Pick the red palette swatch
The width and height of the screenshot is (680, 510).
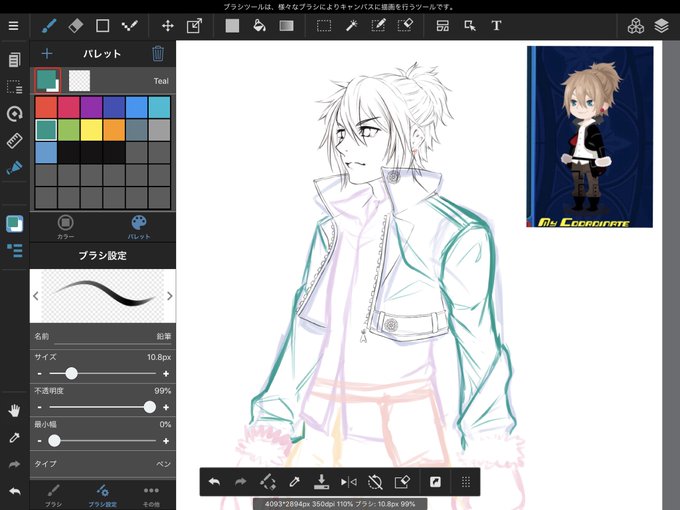(46, 107)
